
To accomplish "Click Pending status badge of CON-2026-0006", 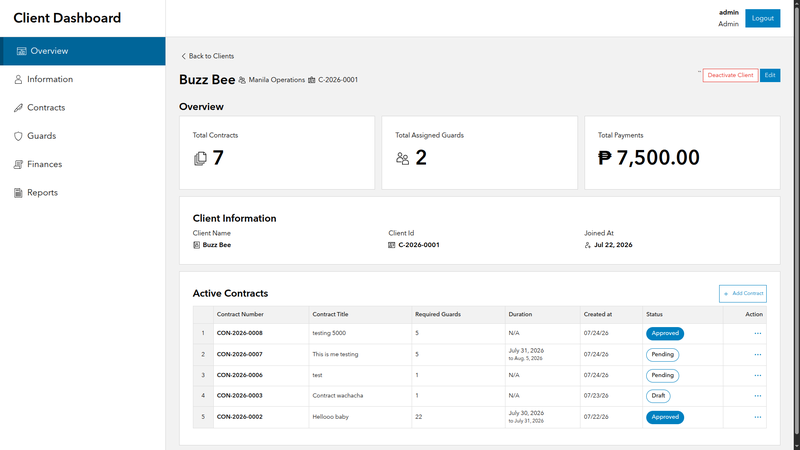I will (x=662, y=376).
